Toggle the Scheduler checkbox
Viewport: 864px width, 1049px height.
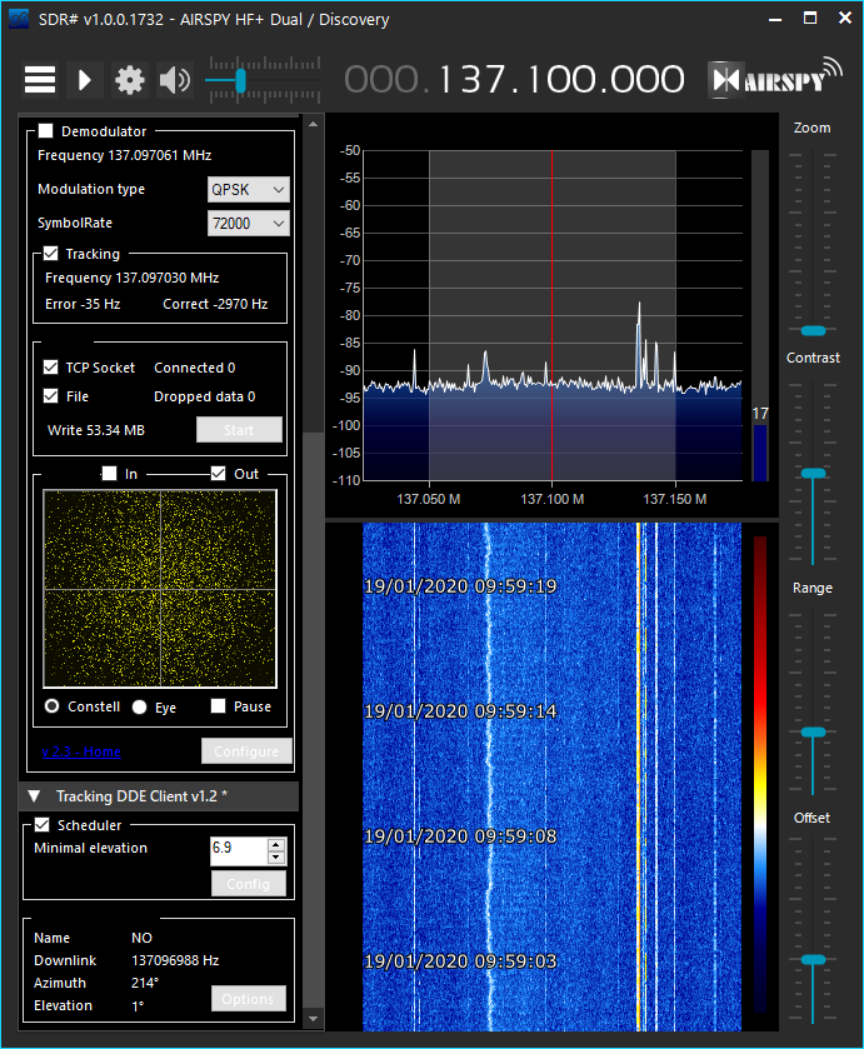[42, 825]
